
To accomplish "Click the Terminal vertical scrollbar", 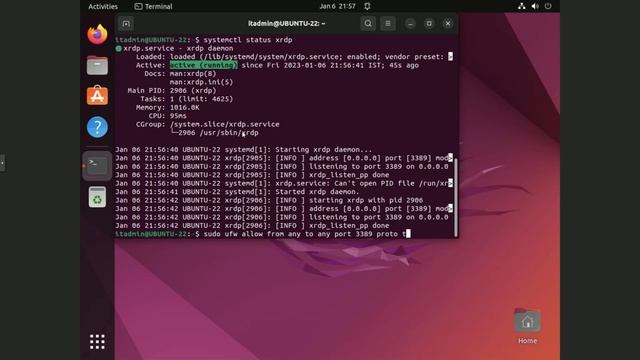I will [456, 198].
